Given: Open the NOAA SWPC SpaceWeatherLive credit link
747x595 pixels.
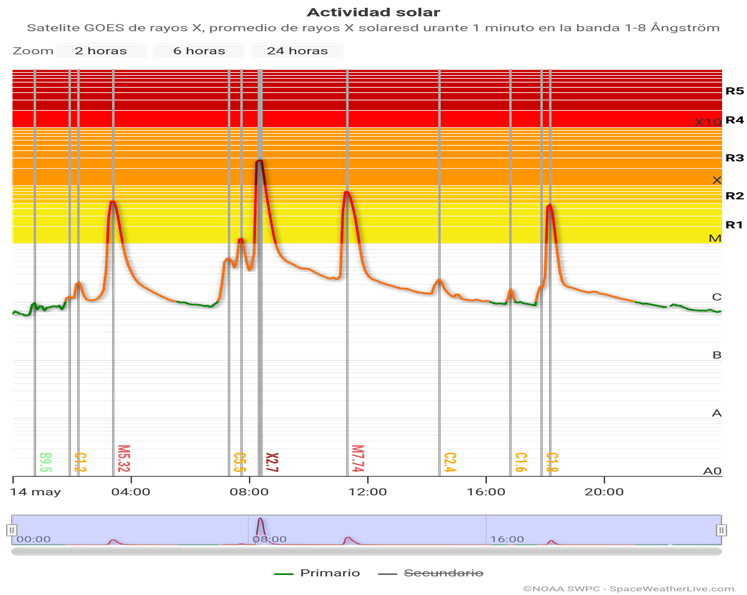Looking at the screenshot, I should [x=630, y=587].
